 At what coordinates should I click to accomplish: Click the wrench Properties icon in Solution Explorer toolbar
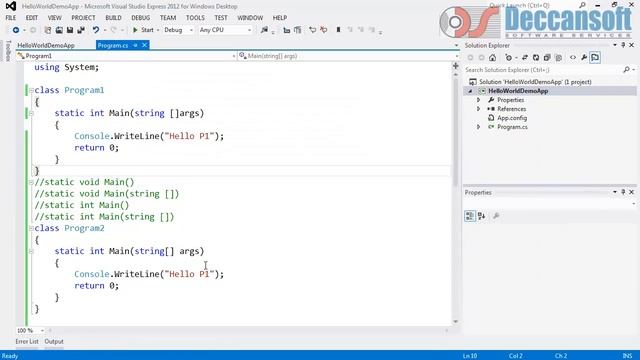pyautogui.click(x=584, y=58)
